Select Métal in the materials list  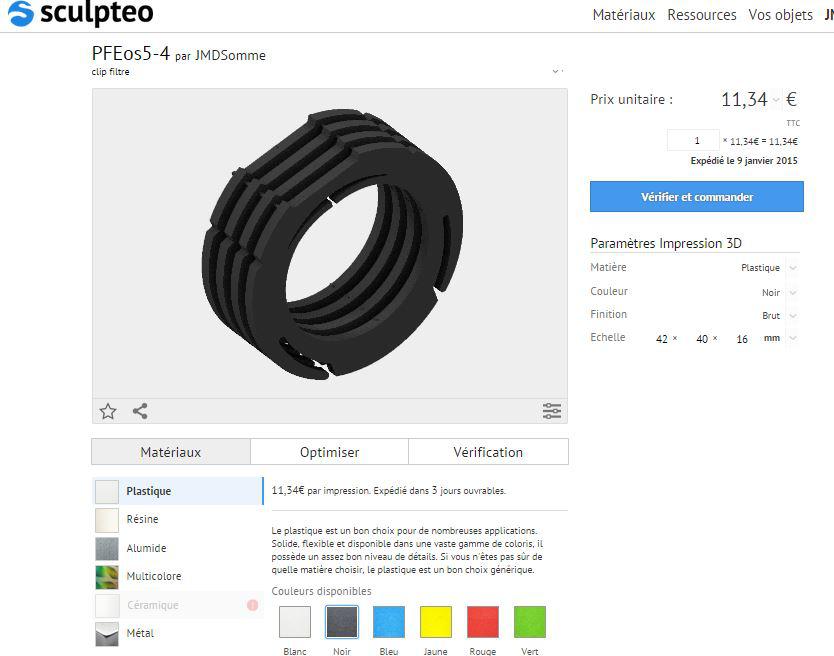tap(178, 633)
